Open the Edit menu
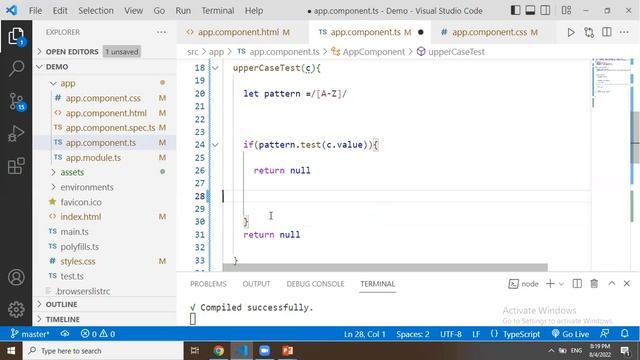Screen dimensions: 640x360 click(60, 11)
